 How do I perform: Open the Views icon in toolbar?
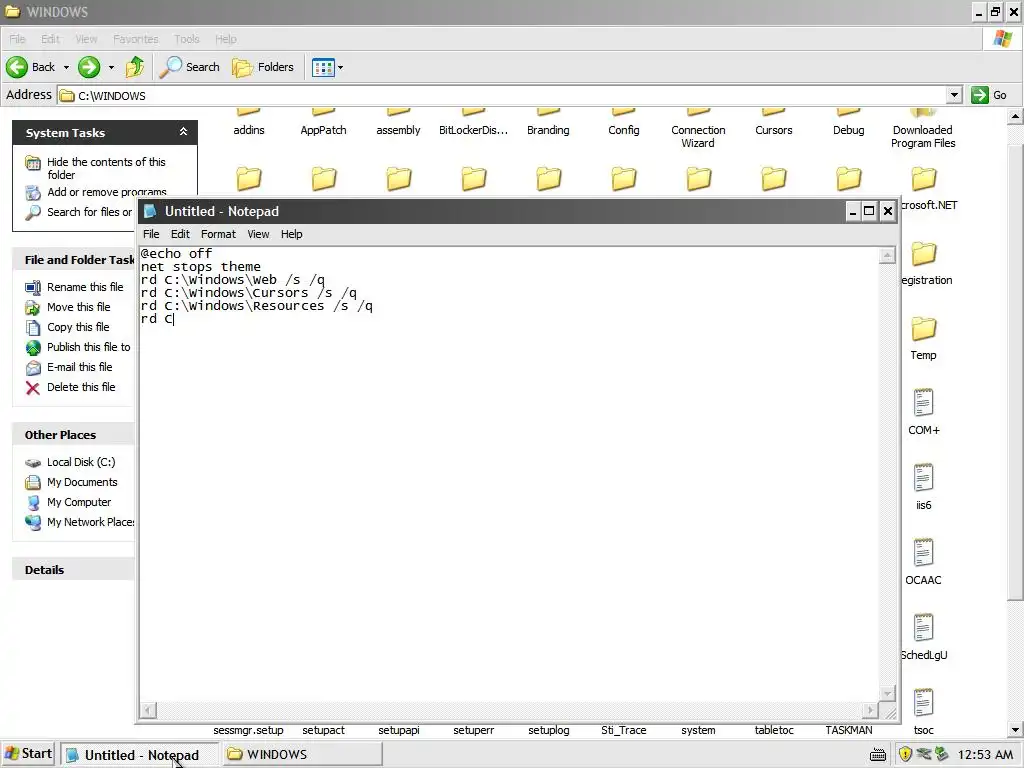coord(323,67)
